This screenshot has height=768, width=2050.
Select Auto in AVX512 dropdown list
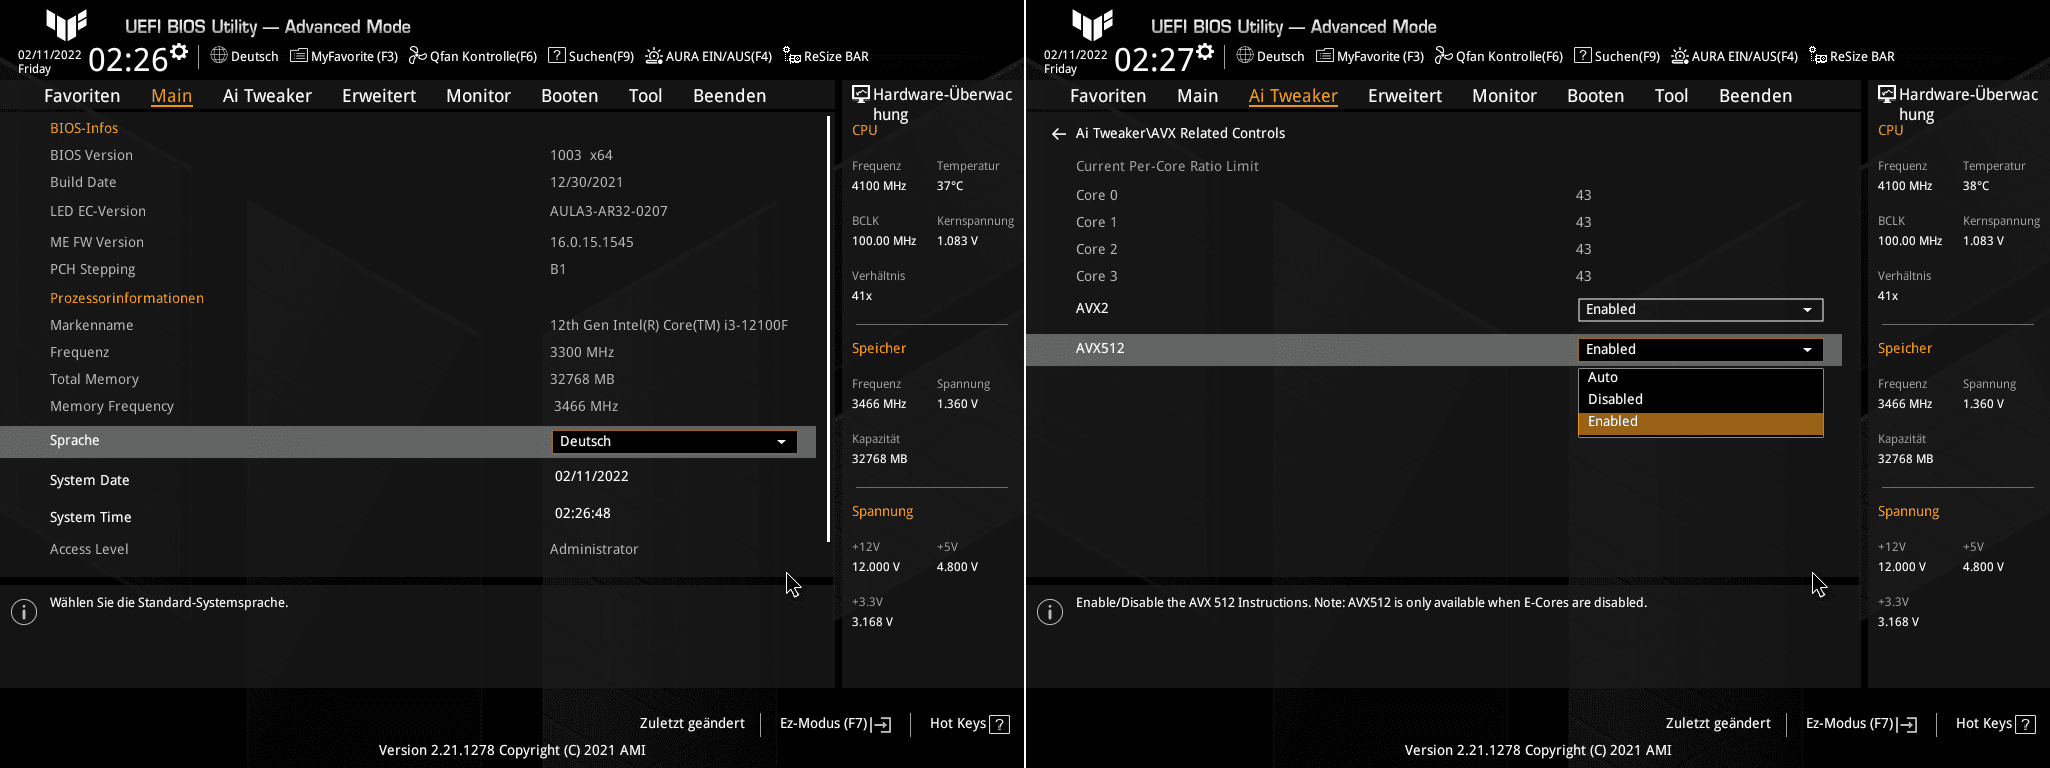1700,377
